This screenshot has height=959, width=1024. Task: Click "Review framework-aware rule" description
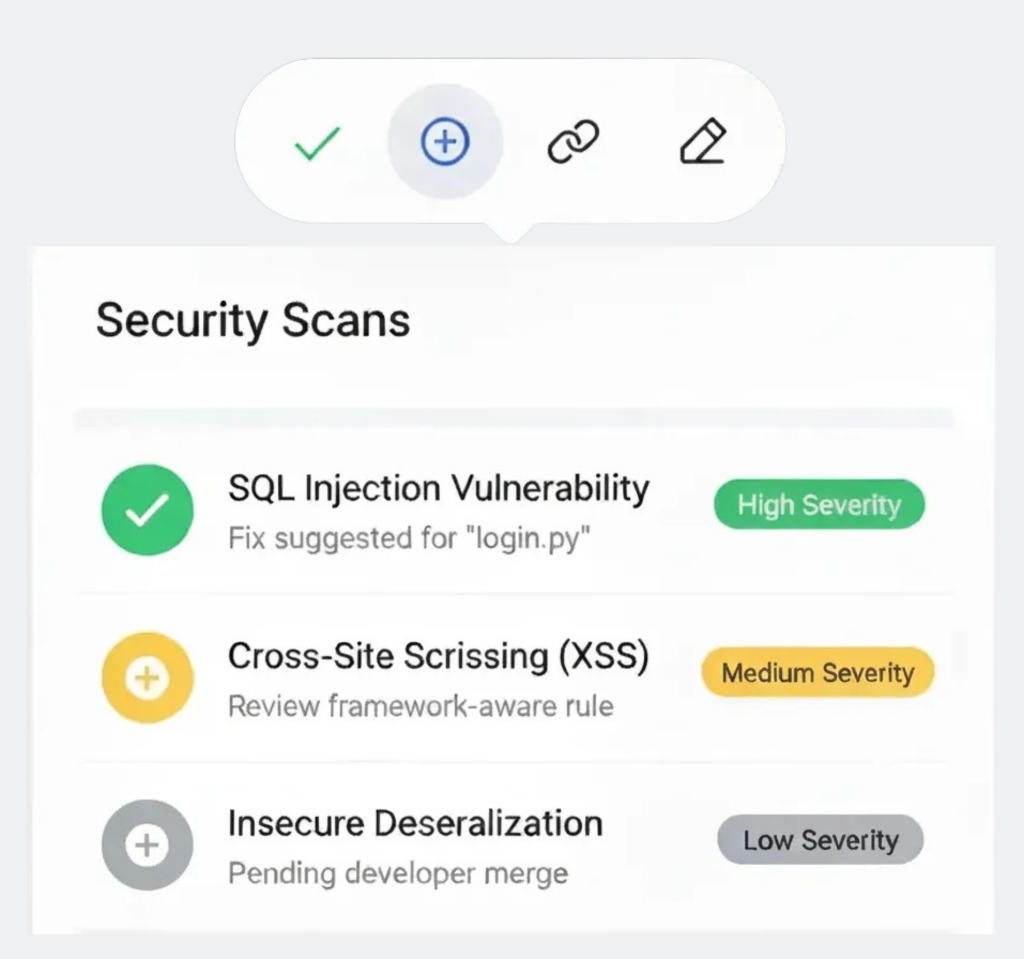coord(420,706)
